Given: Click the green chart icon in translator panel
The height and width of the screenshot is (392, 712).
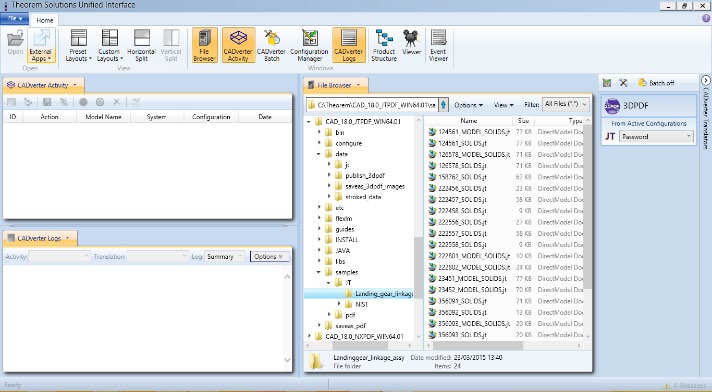Looking at the screenshot, I should [x=607, y=83].
